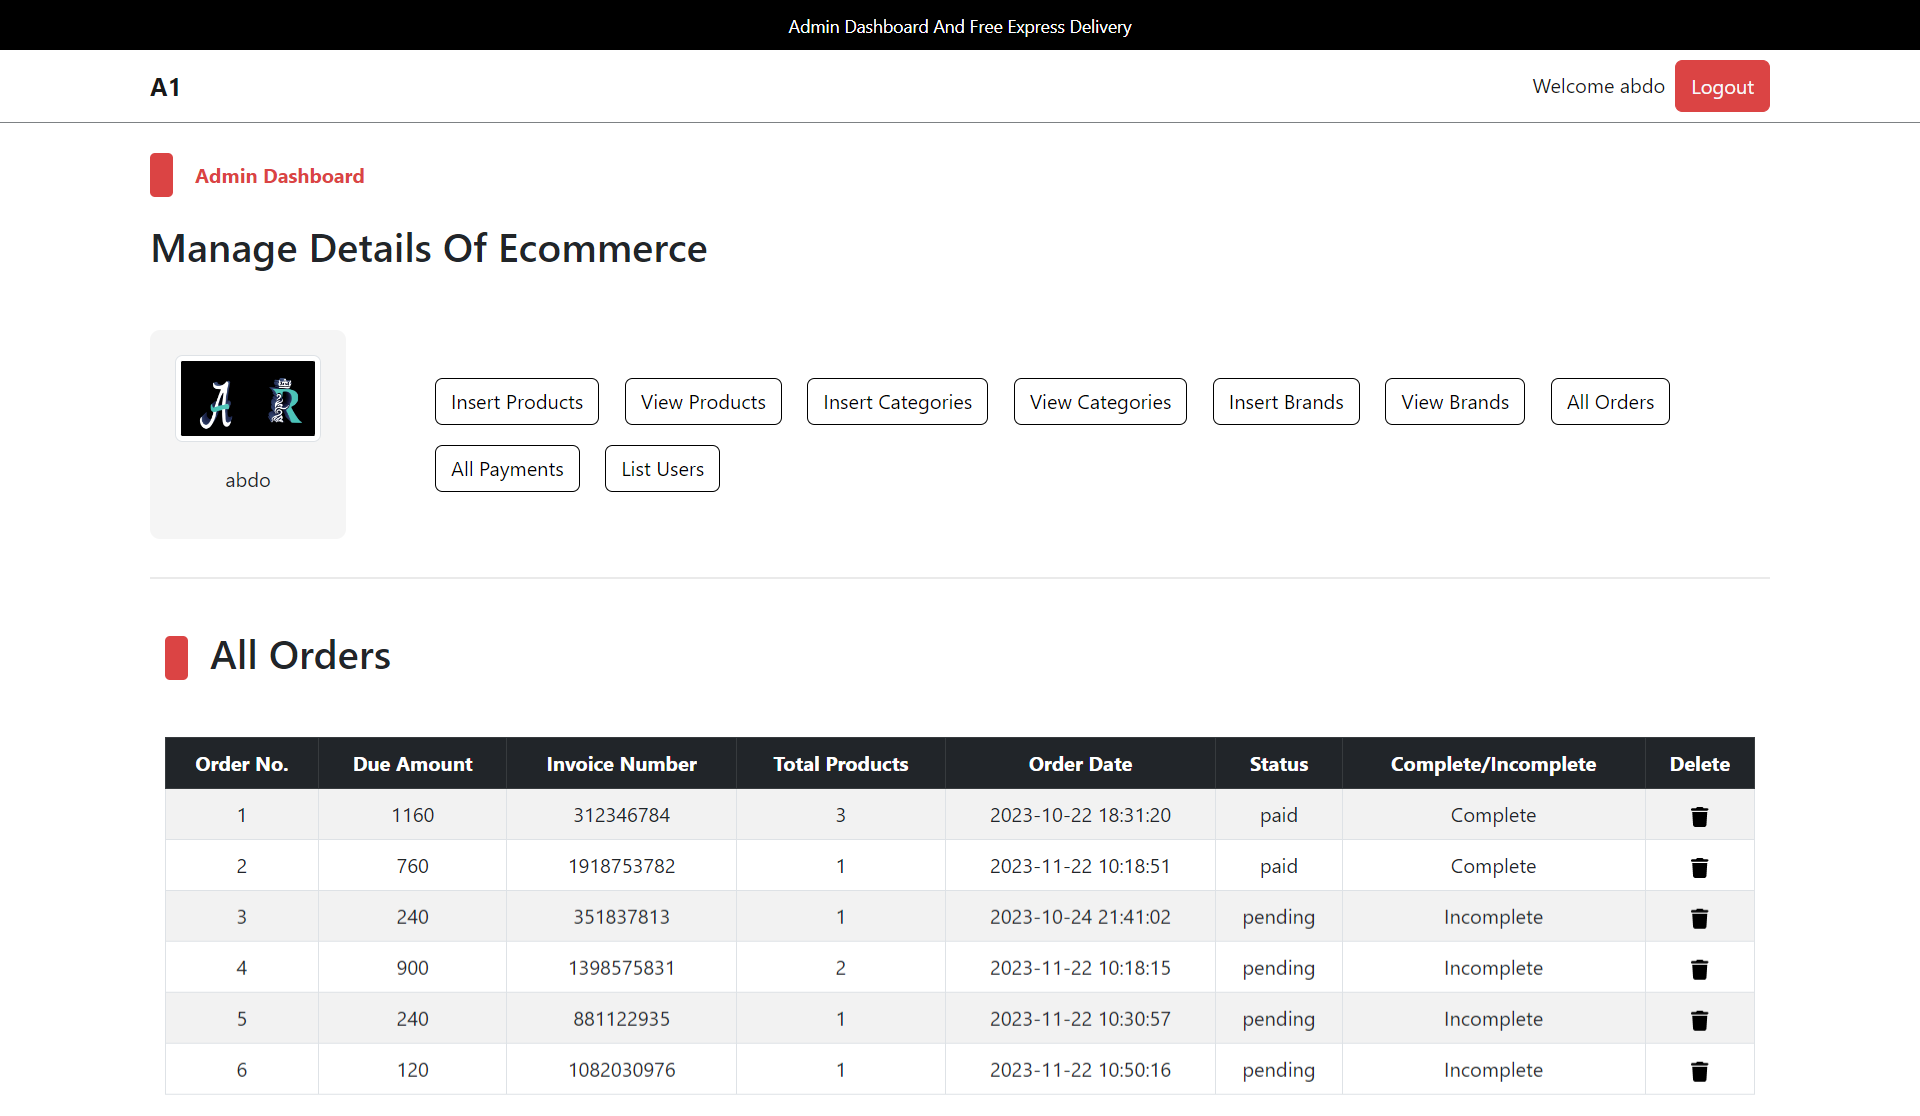
Task: Click the Admin Dashboard red heading link
Action: [x=279, y=176]
